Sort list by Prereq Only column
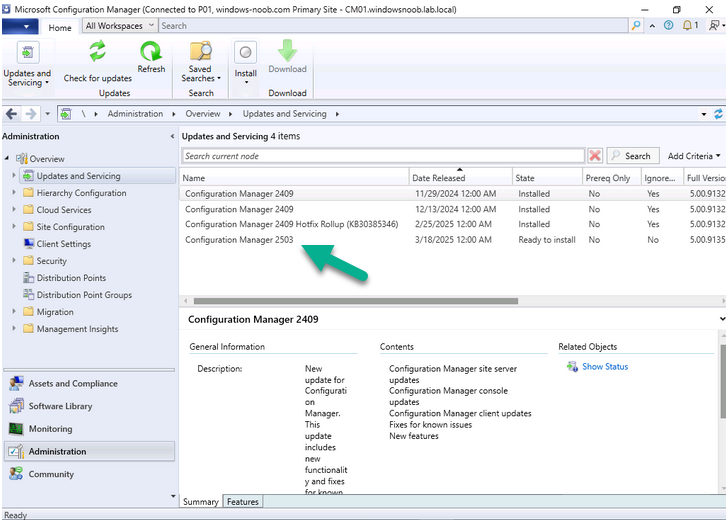The height and width of the screenshot is (520, 726). pos(611,178)
